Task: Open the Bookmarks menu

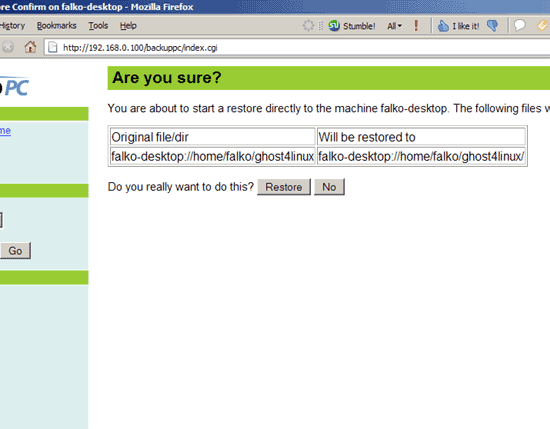Action: pos(56,26)
